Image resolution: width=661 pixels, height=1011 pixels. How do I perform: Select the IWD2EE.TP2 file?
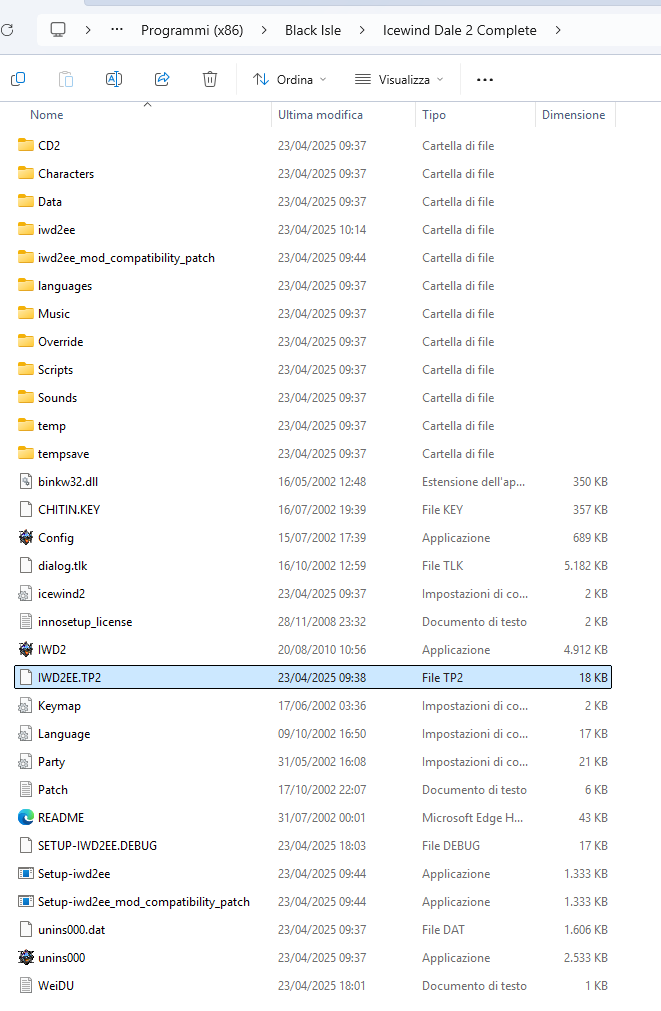pyautogui.click(x=313, y=678)
